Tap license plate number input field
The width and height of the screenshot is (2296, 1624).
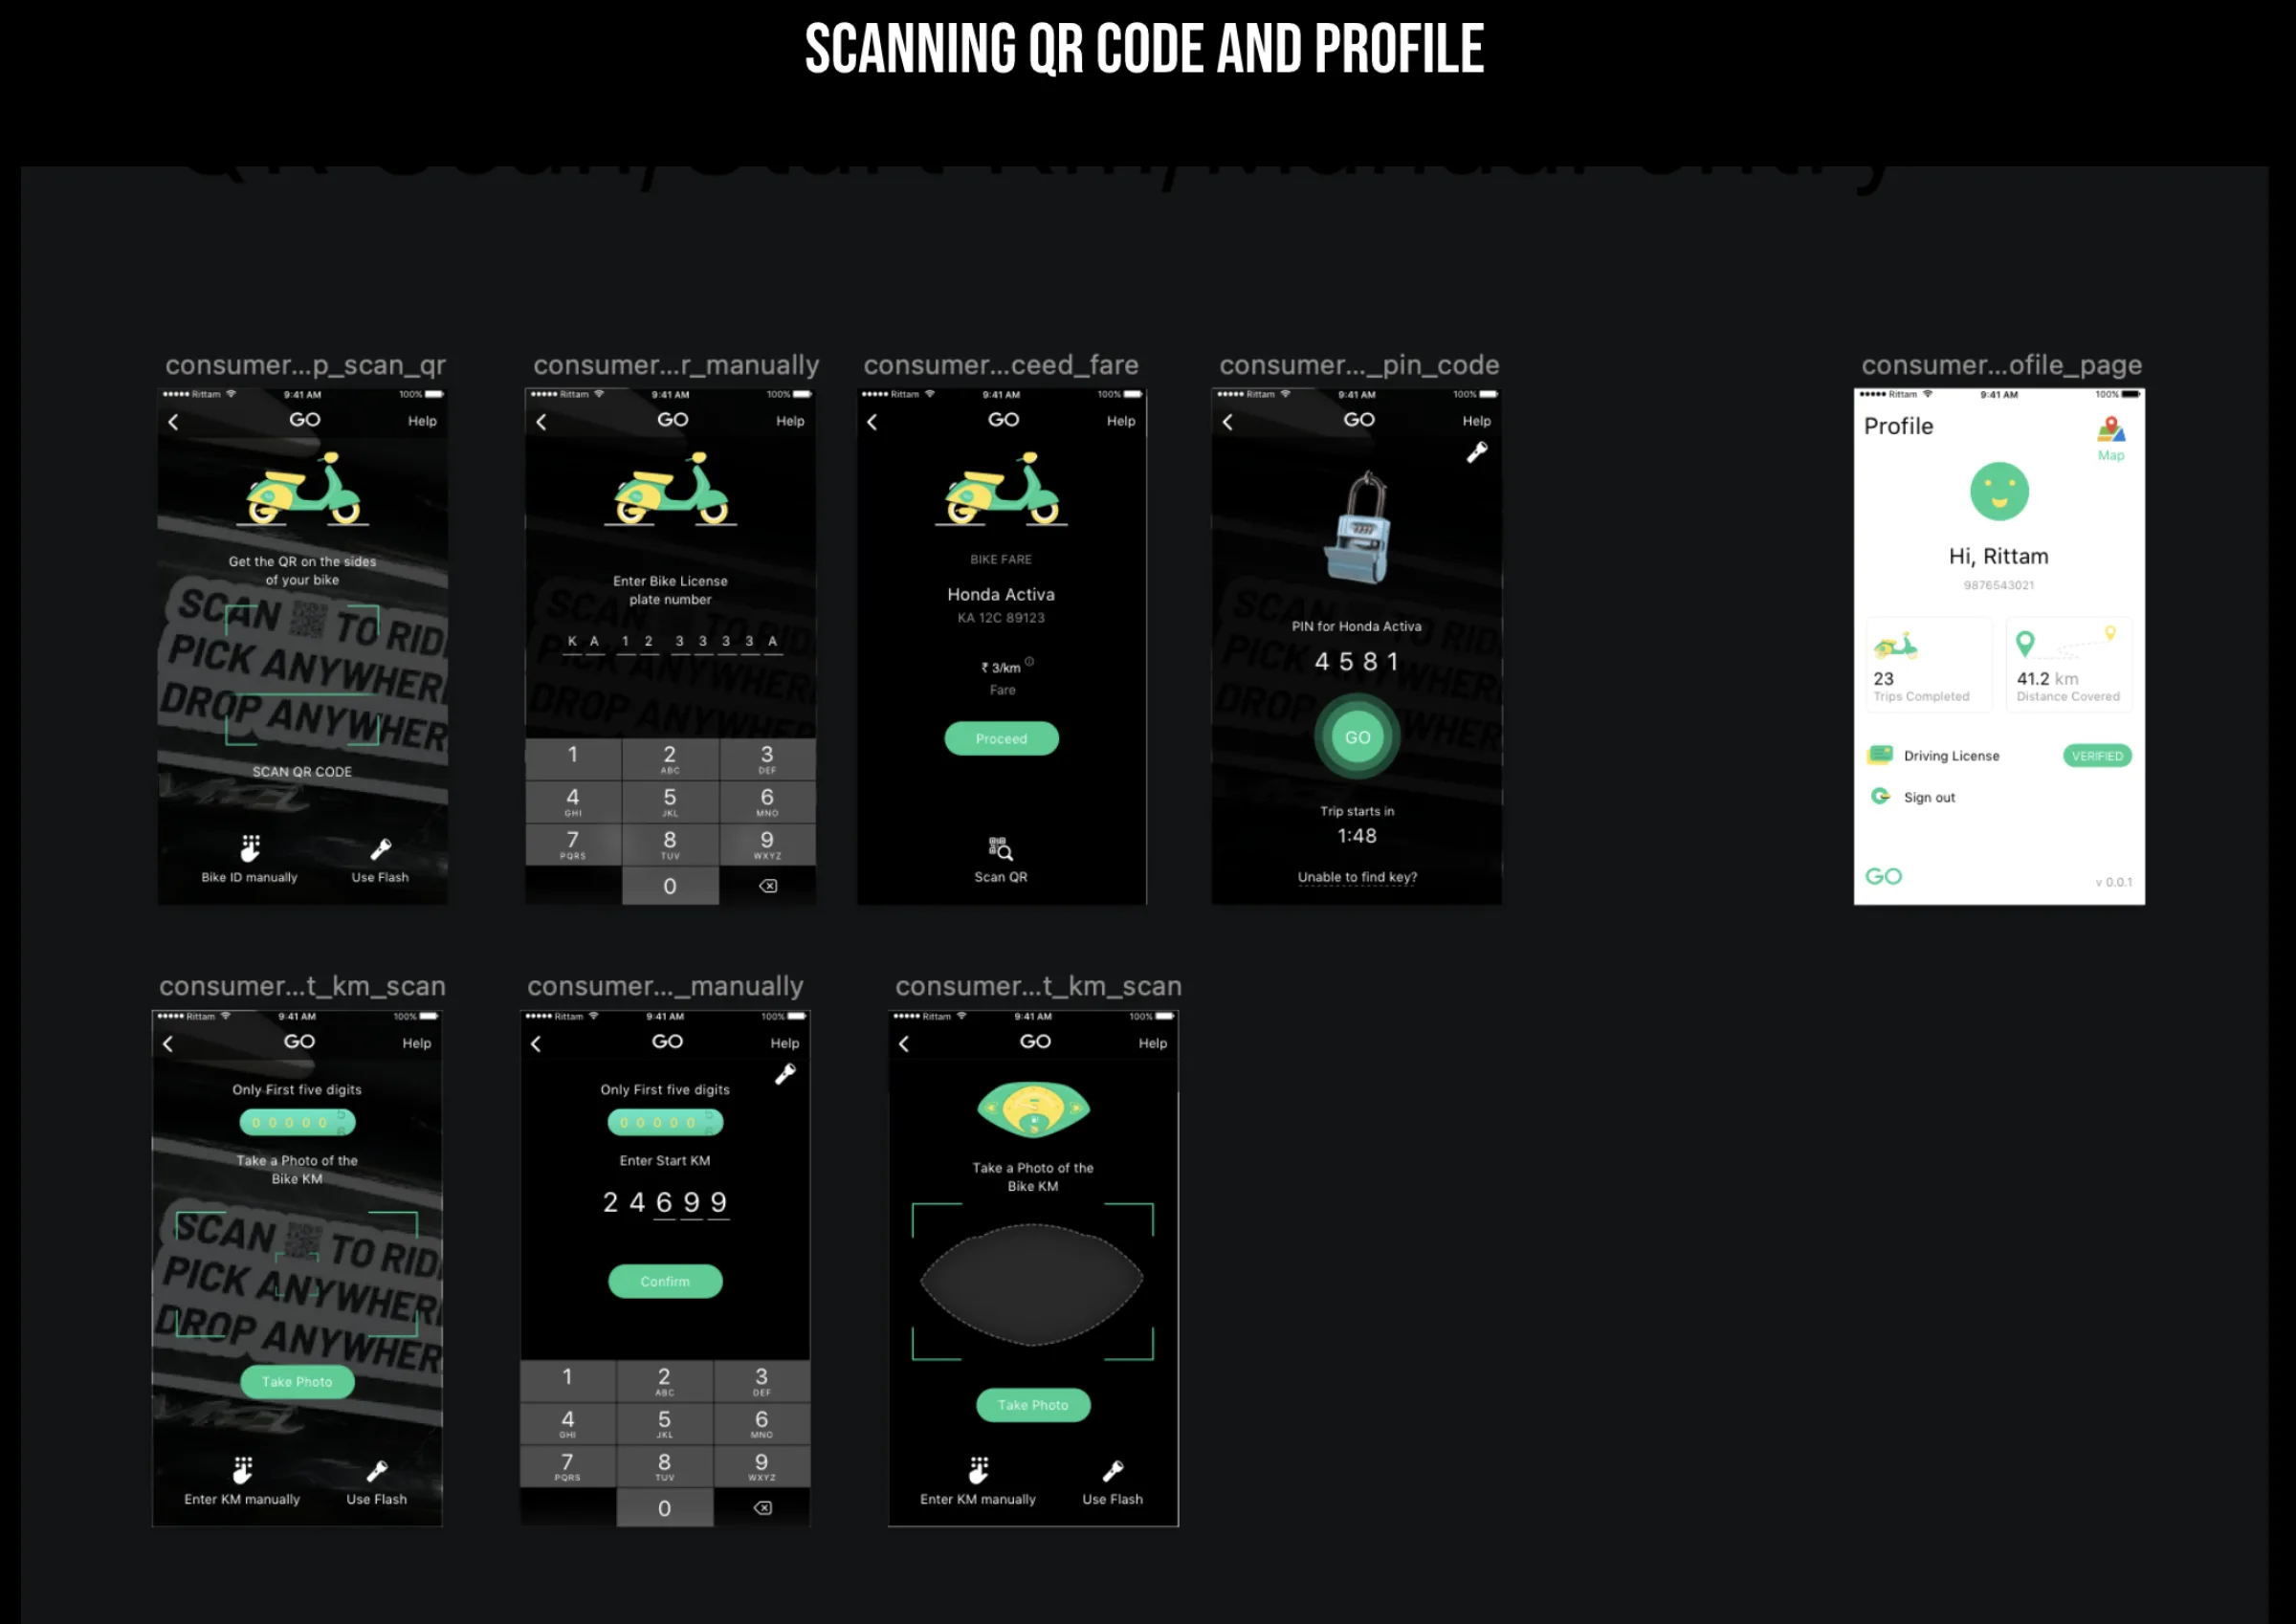click(x=672, y=642)
